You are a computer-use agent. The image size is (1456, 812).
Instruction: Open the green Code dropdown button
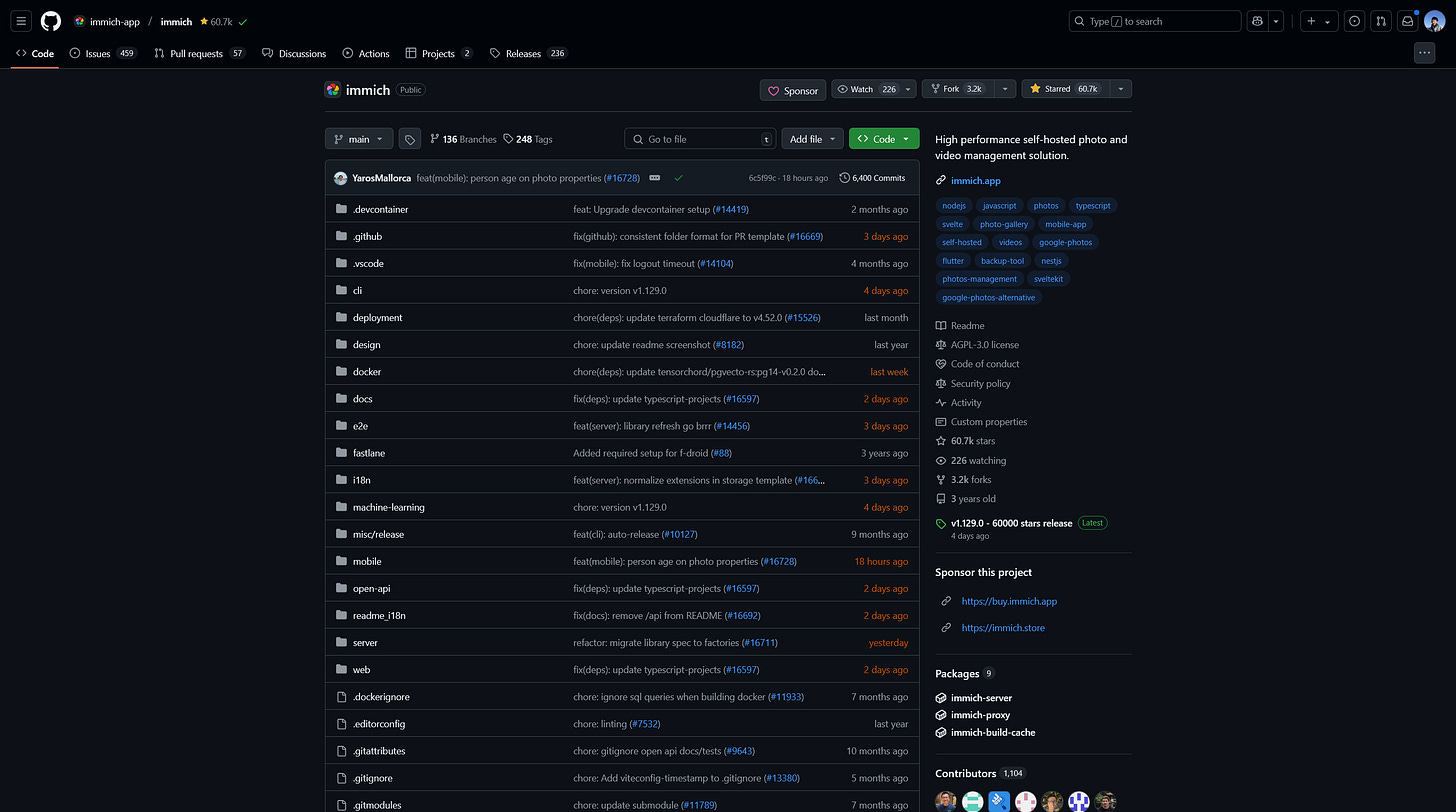(884, 139)
